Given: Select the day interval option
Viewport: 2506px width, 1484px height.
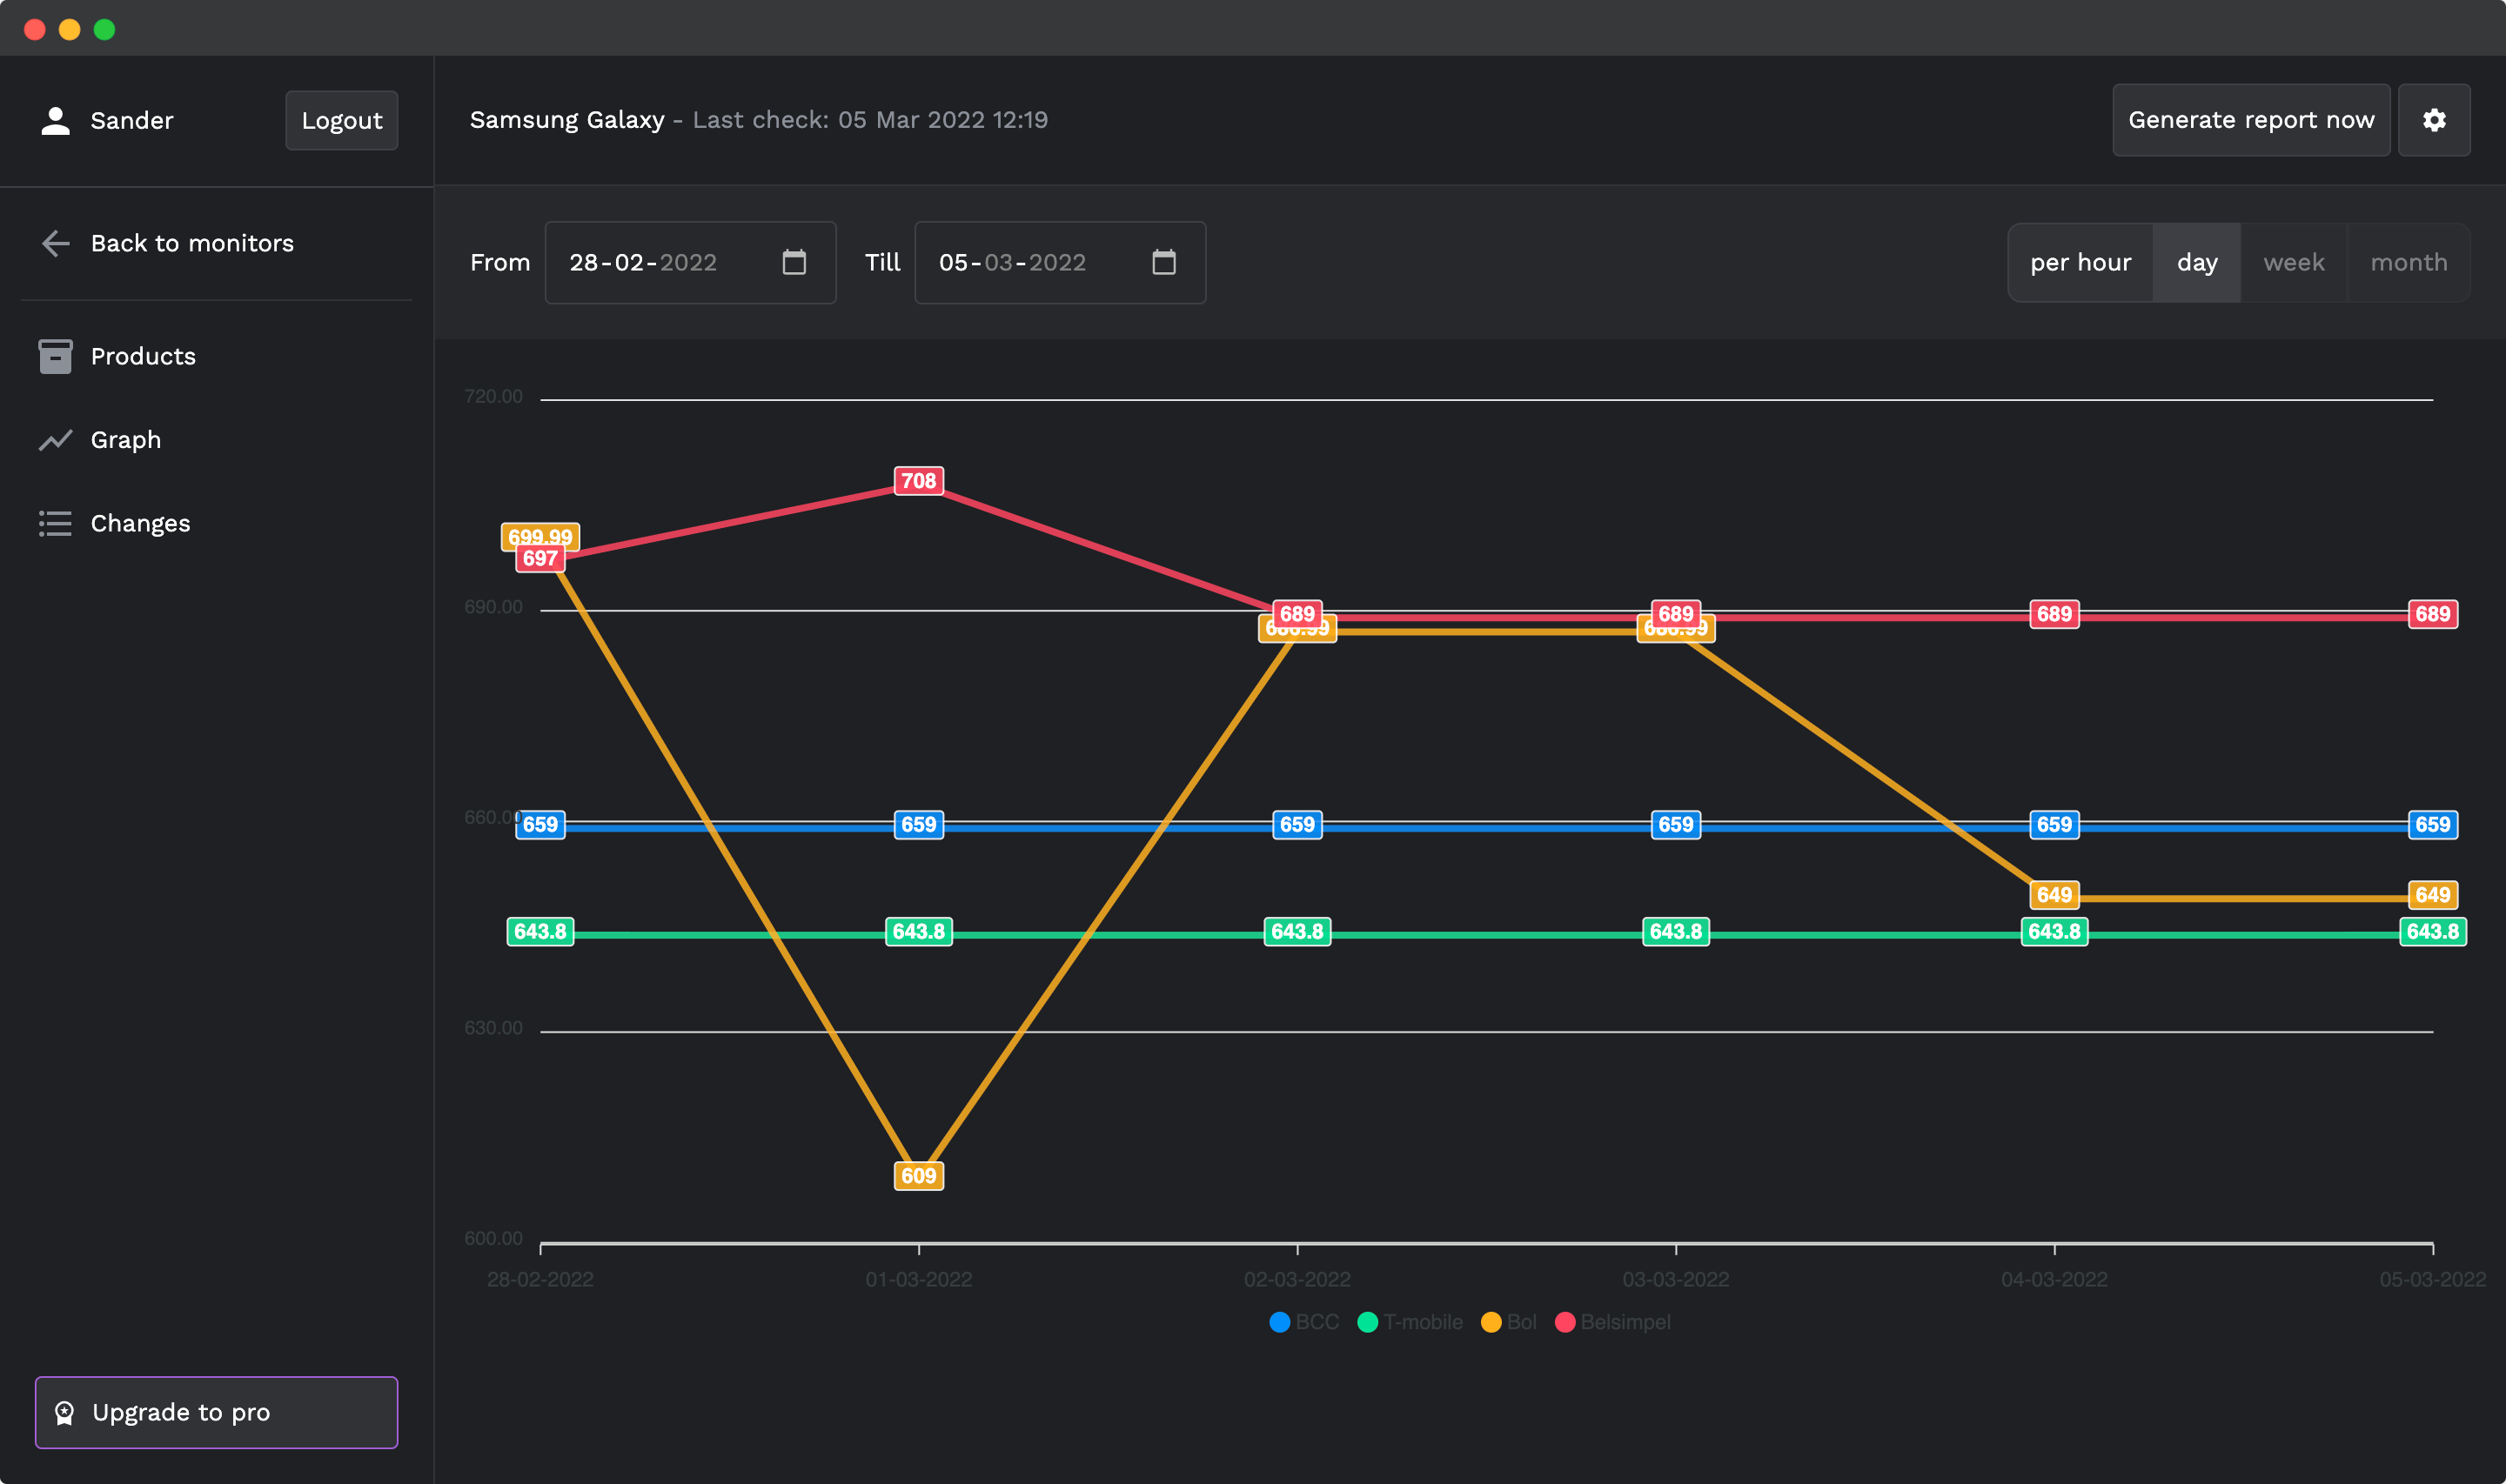Looking at the screenshot, I should point(2196,262).
